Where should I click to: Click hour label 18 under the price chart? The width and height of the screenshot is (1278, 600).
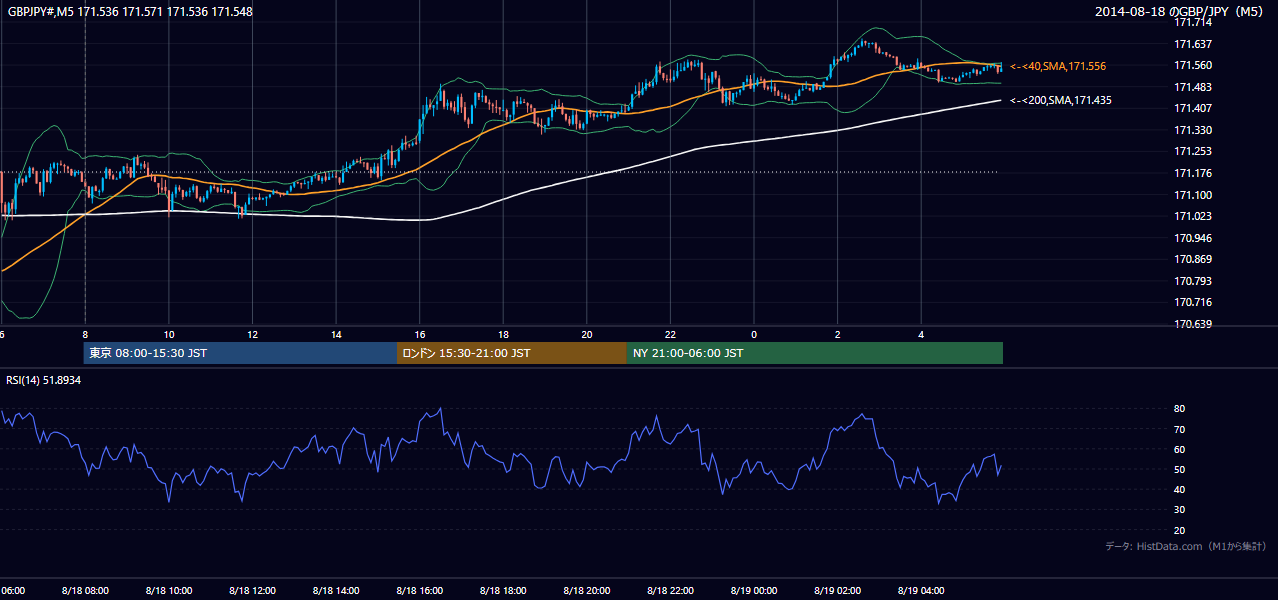tap(503, 334)
